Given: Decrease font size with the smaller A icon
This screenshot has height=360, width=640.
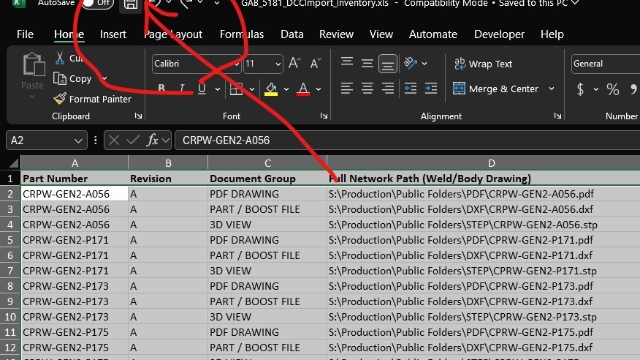Looking at the screenshot, I should (315, 63).
